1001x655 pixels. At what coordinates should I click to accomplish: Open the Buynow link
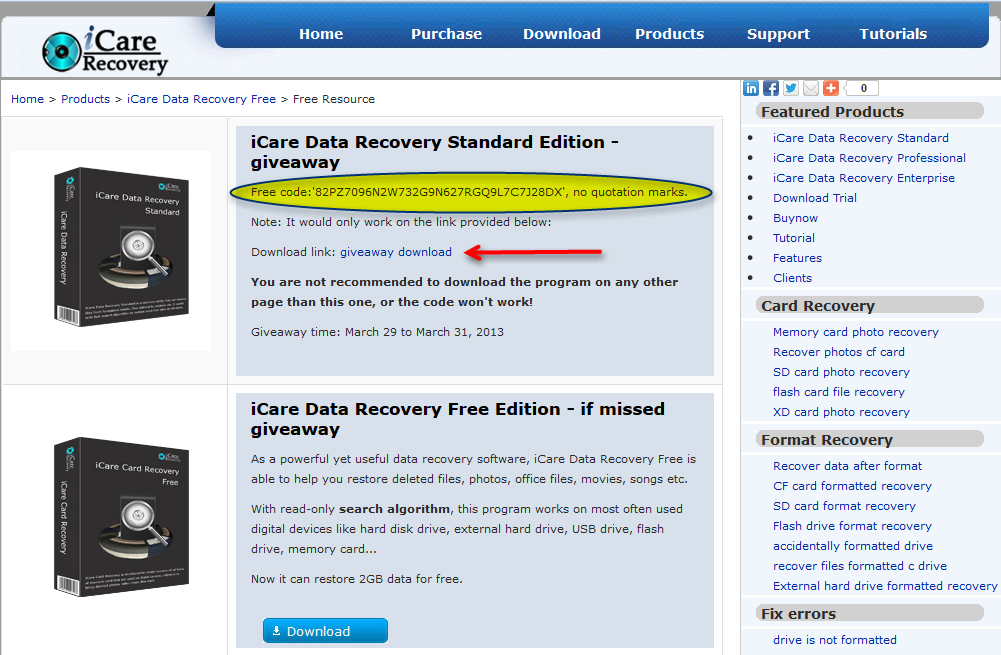(x=795, y=218)
